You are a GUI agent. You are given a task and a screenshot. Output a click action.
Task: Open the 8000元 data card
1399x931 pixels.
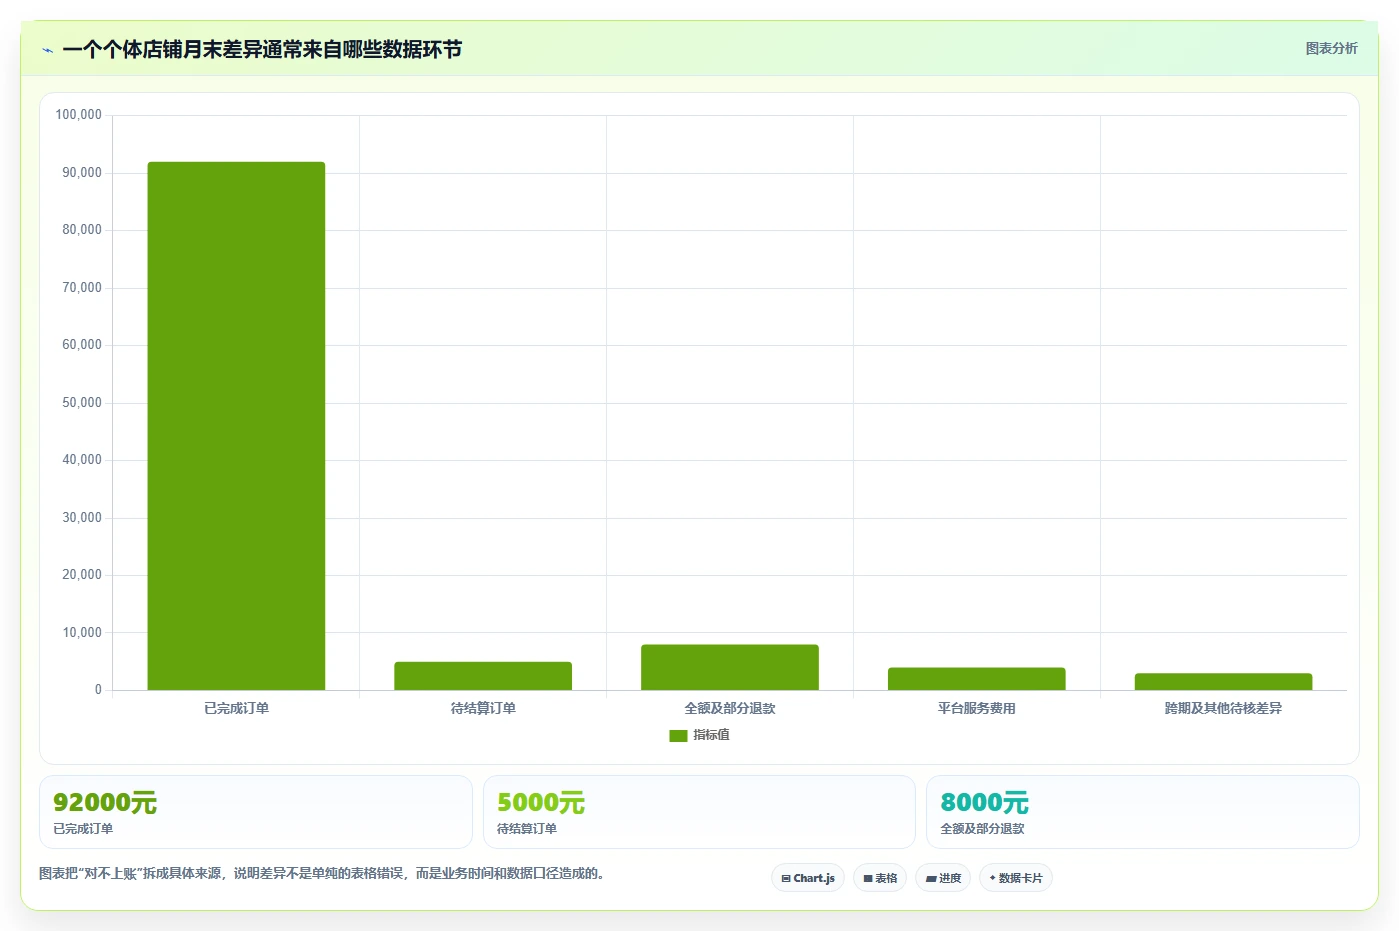[1143, 812]
